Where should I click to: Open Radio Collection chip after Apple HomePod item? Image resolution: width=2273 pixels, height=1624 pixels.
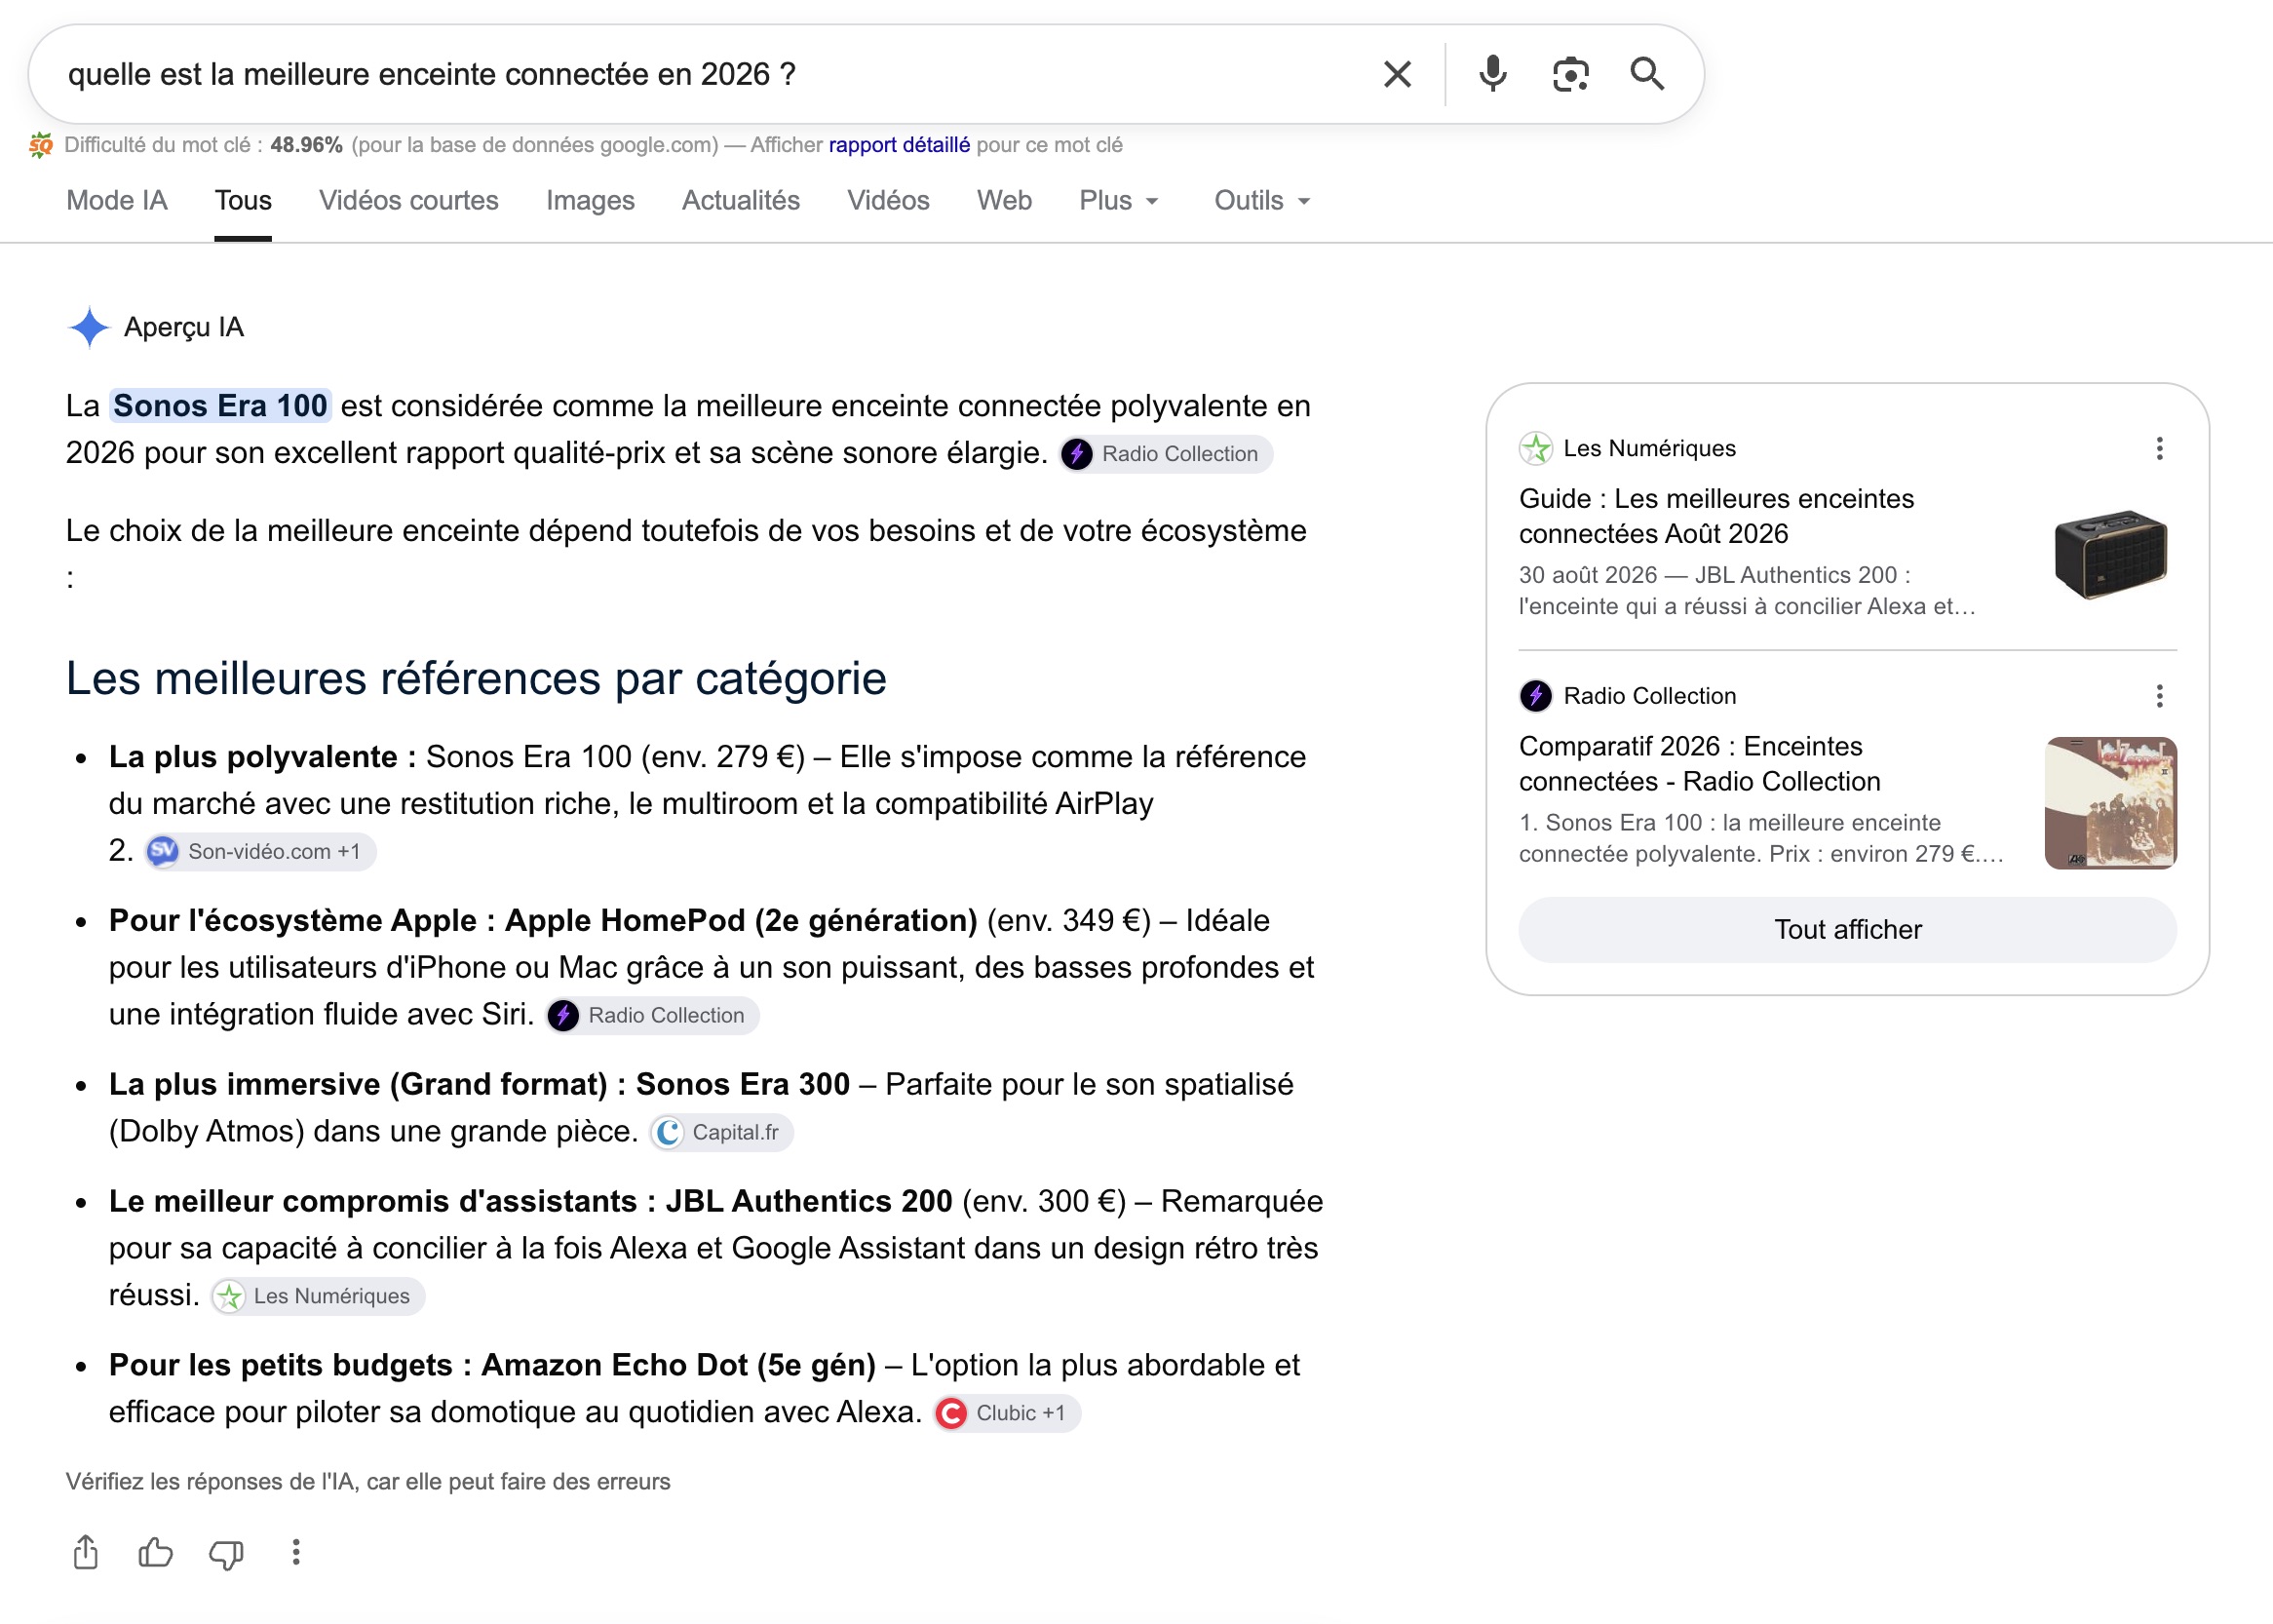[x=652, y=1016]
